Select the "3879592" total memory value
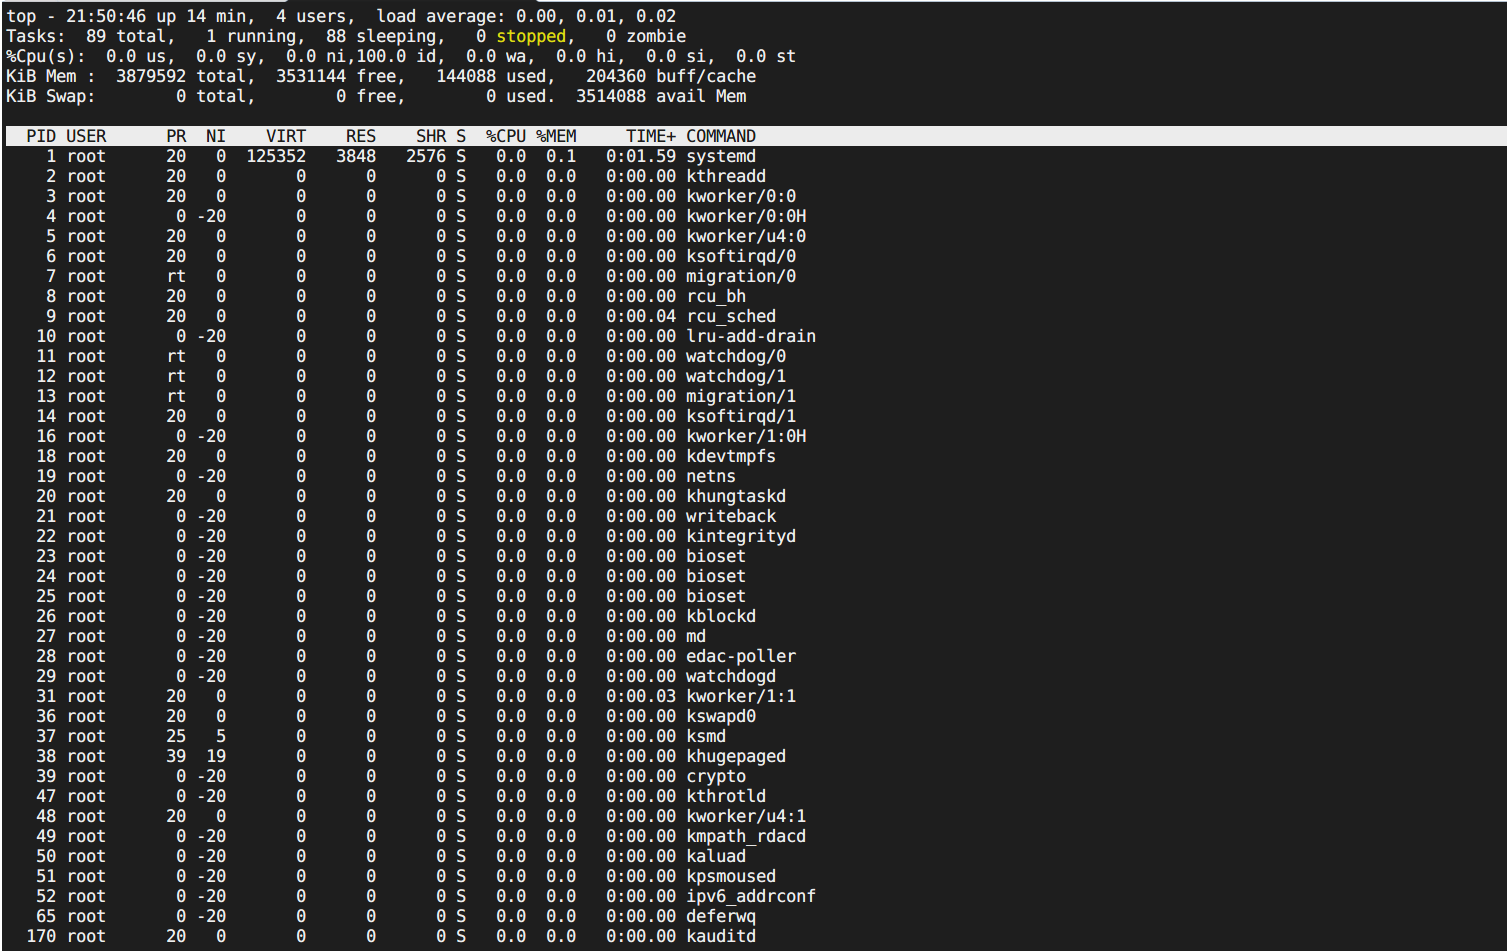The height and width of the screenshot is (951, 1507). pos(151,76)
